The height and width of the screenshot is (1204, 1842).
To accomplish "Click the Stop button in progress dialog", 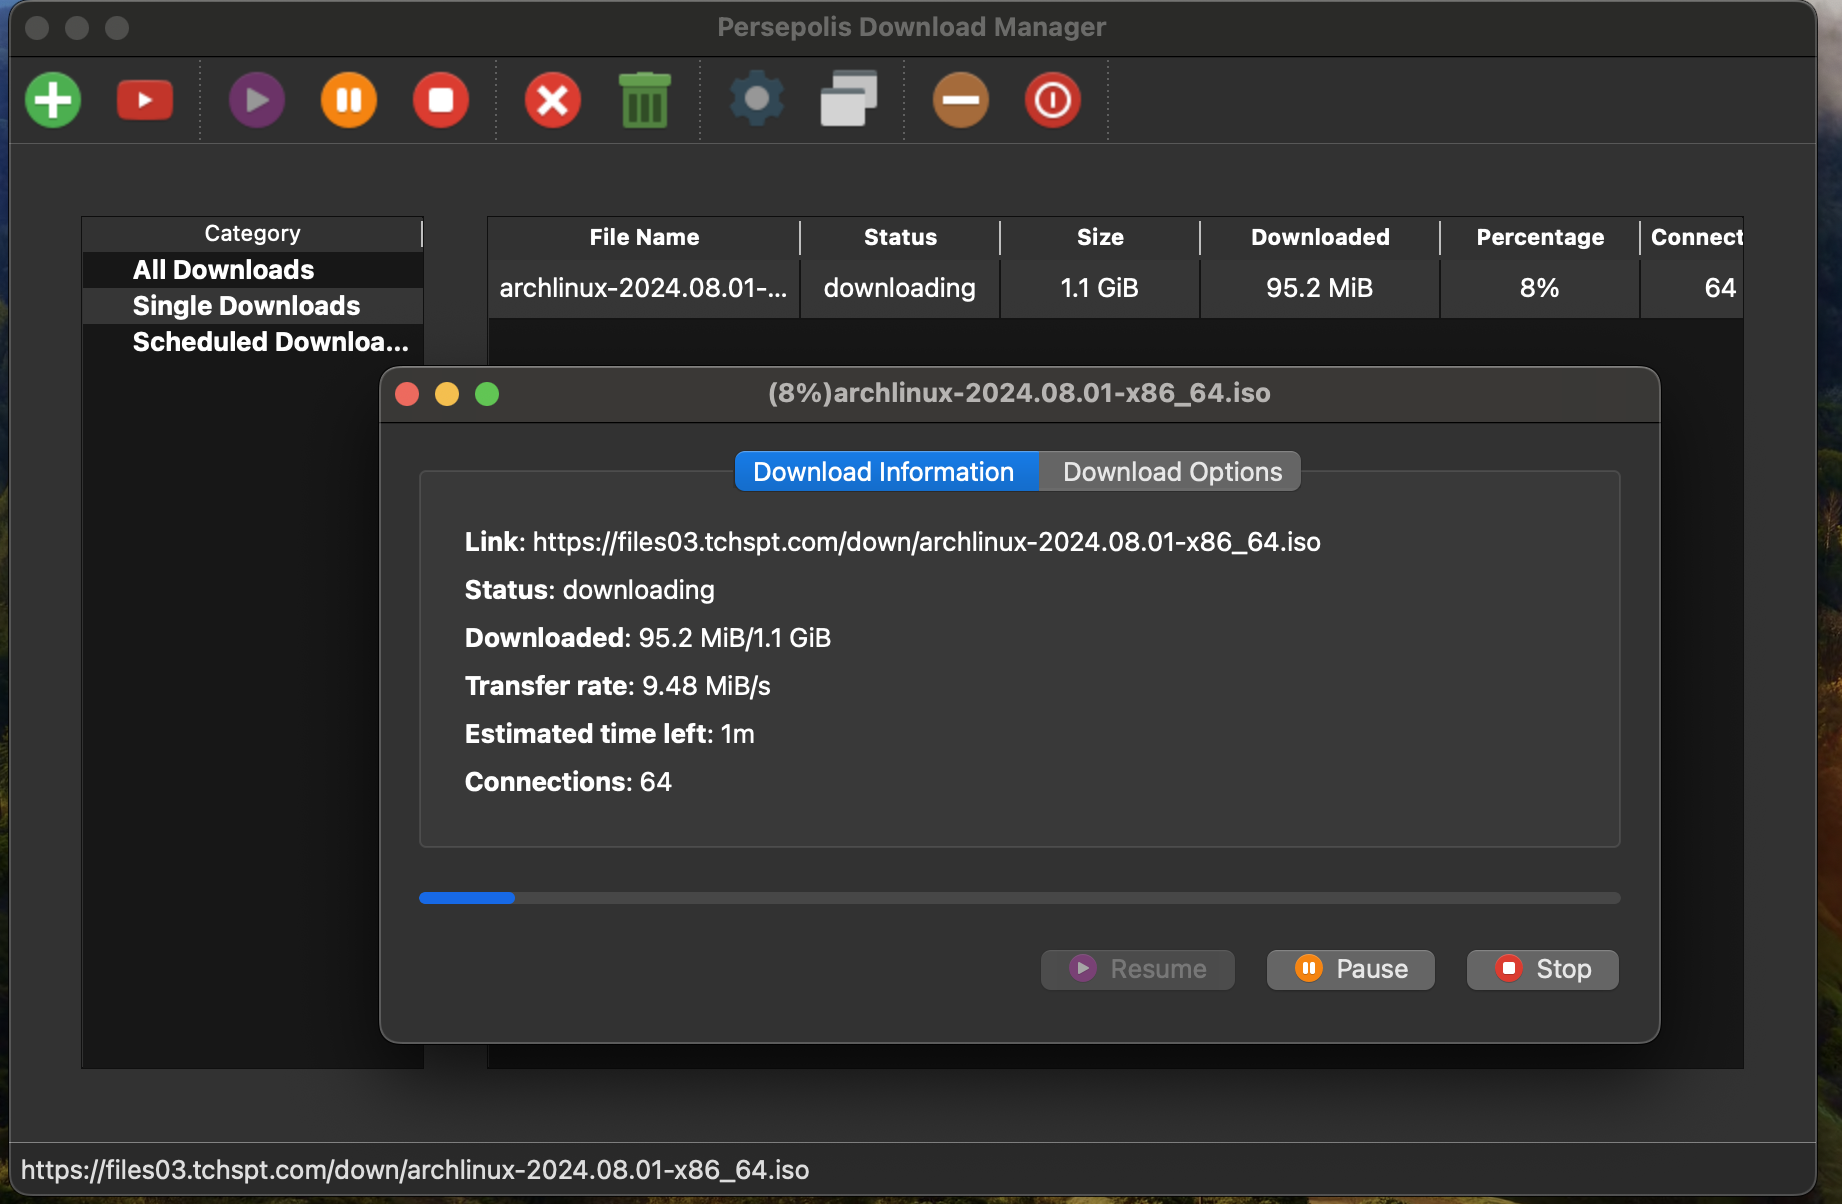I will pyautogui.click(x=1543, y=969).
